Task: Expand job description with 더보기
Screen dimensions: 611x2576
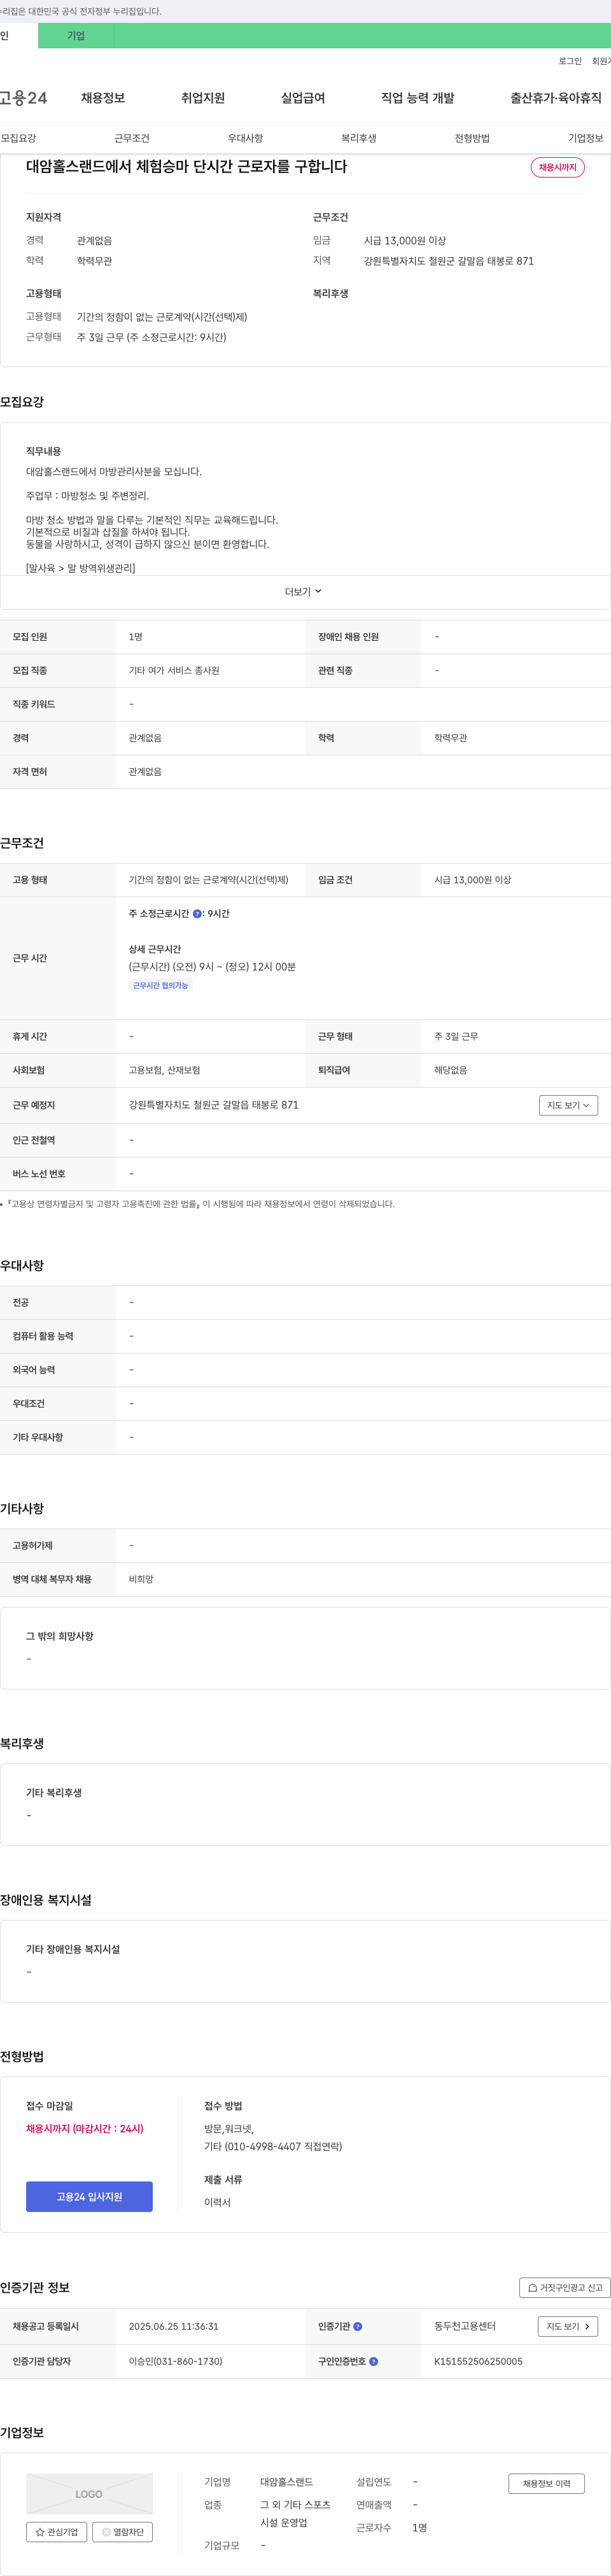Action: [304, 592]
